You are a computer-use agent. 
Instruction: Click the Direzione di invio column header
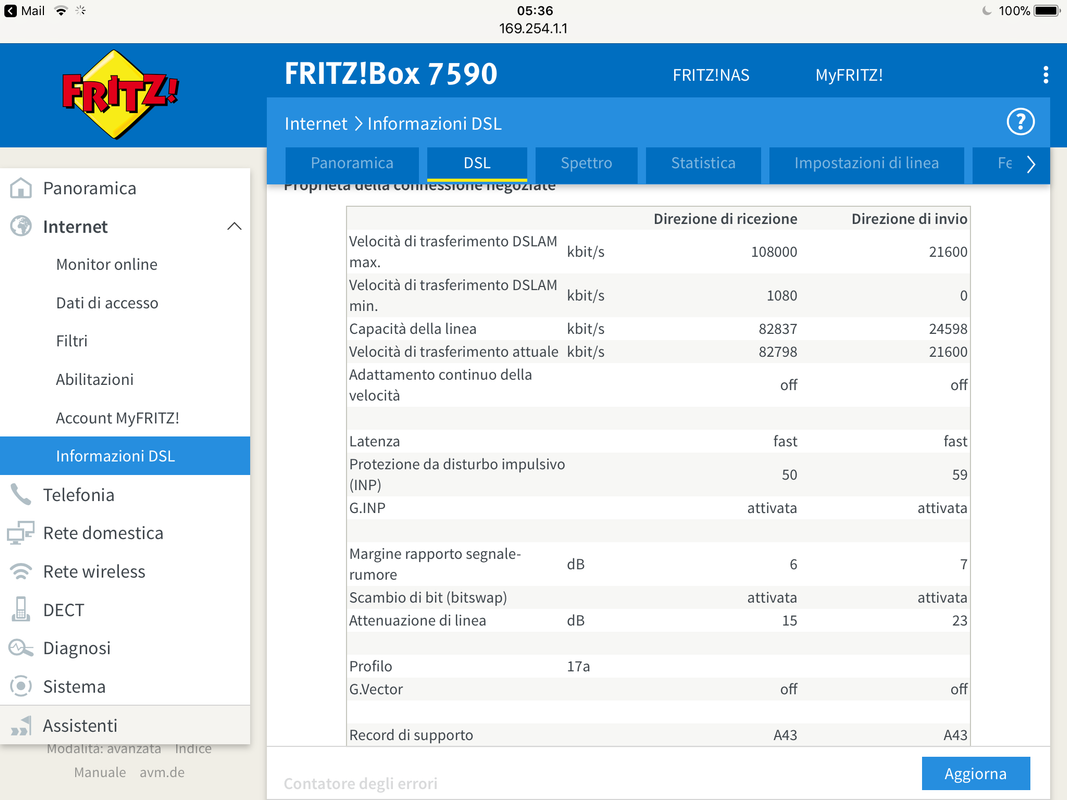pyautogui.click(x=909, y=219)
